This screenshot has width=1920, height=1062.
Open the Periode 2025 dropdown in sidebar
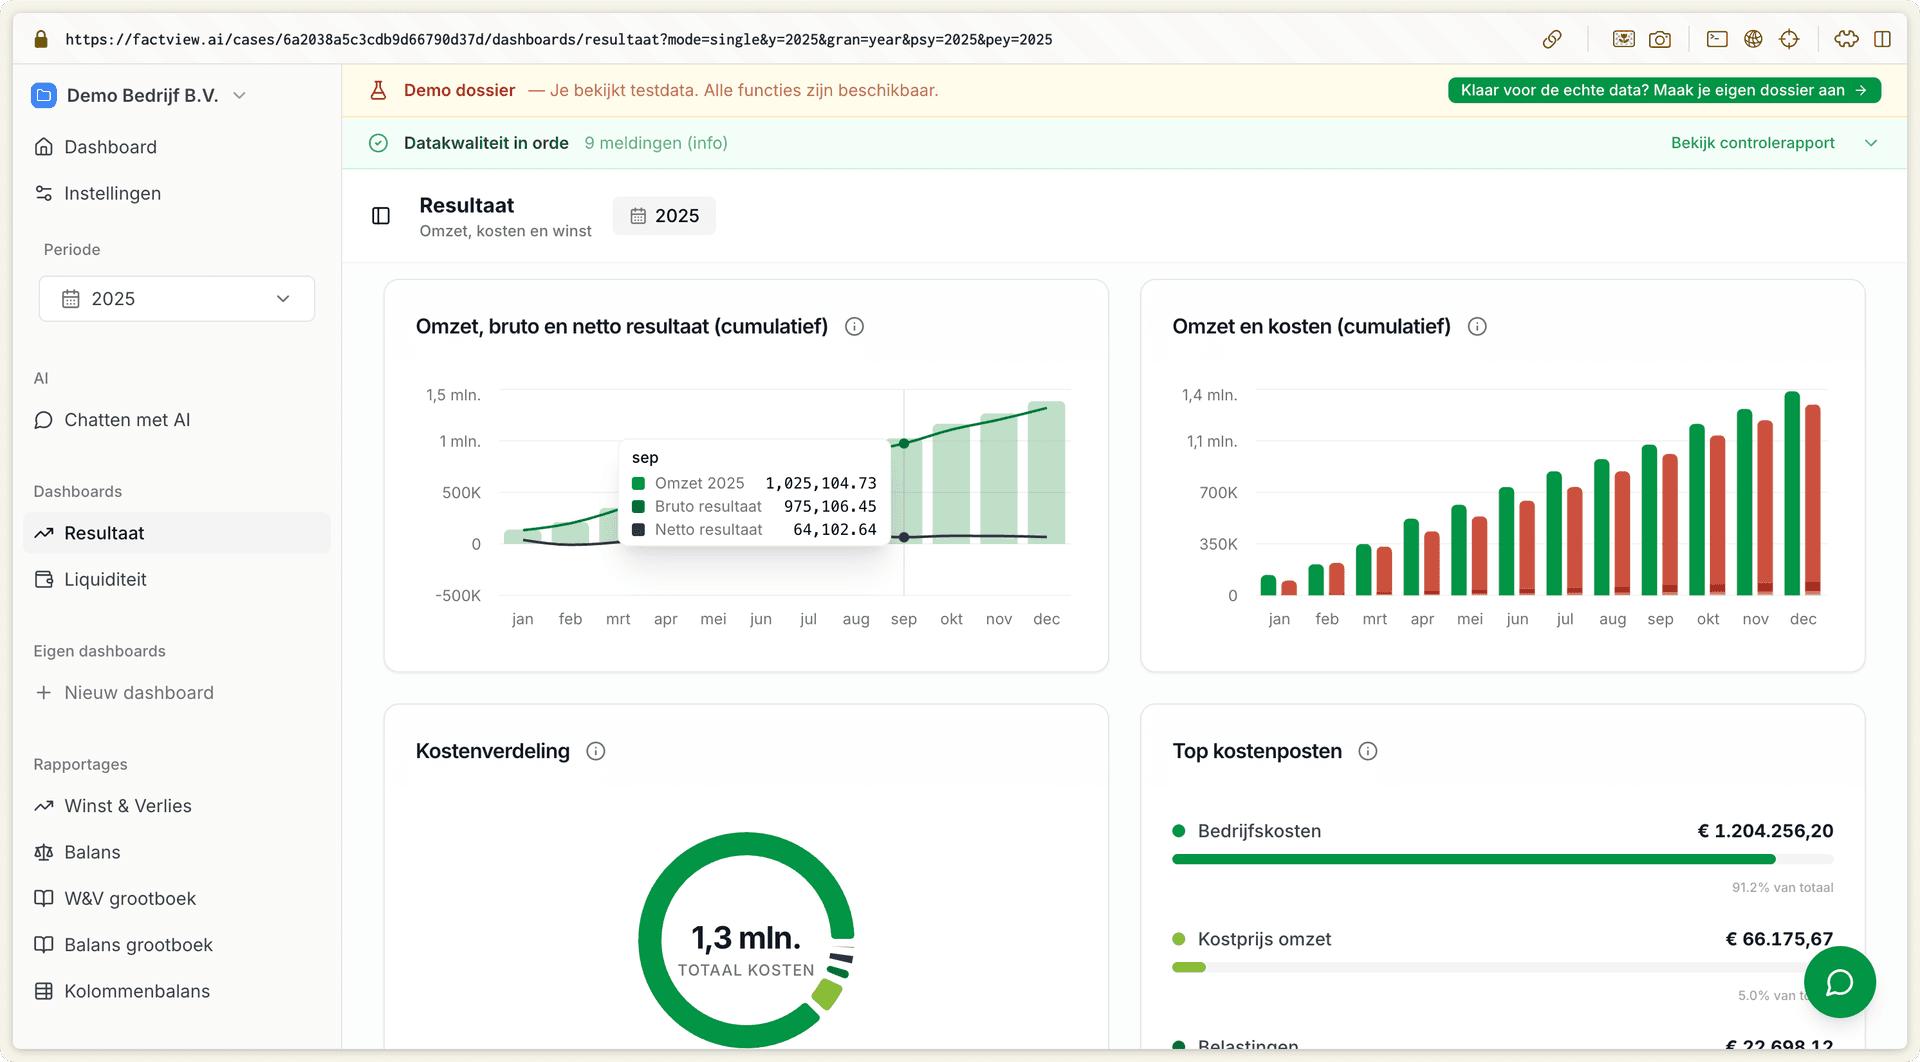pyautogui.click(x=177, y=299)
